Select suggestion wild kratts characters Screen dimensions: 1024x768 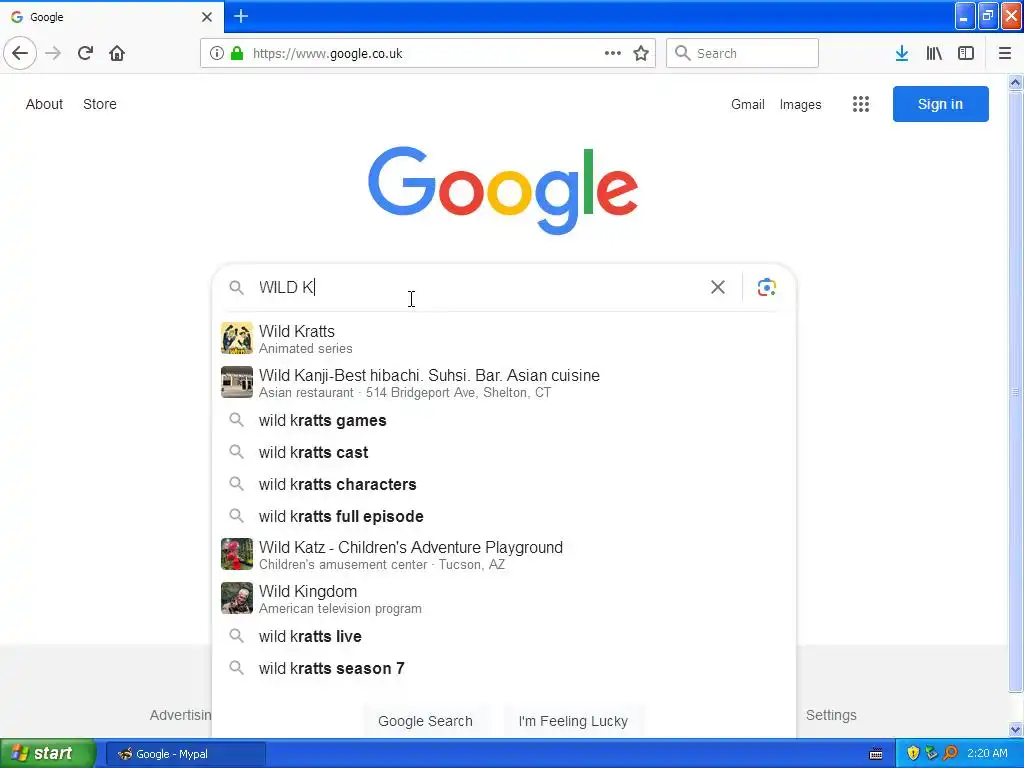504,485
